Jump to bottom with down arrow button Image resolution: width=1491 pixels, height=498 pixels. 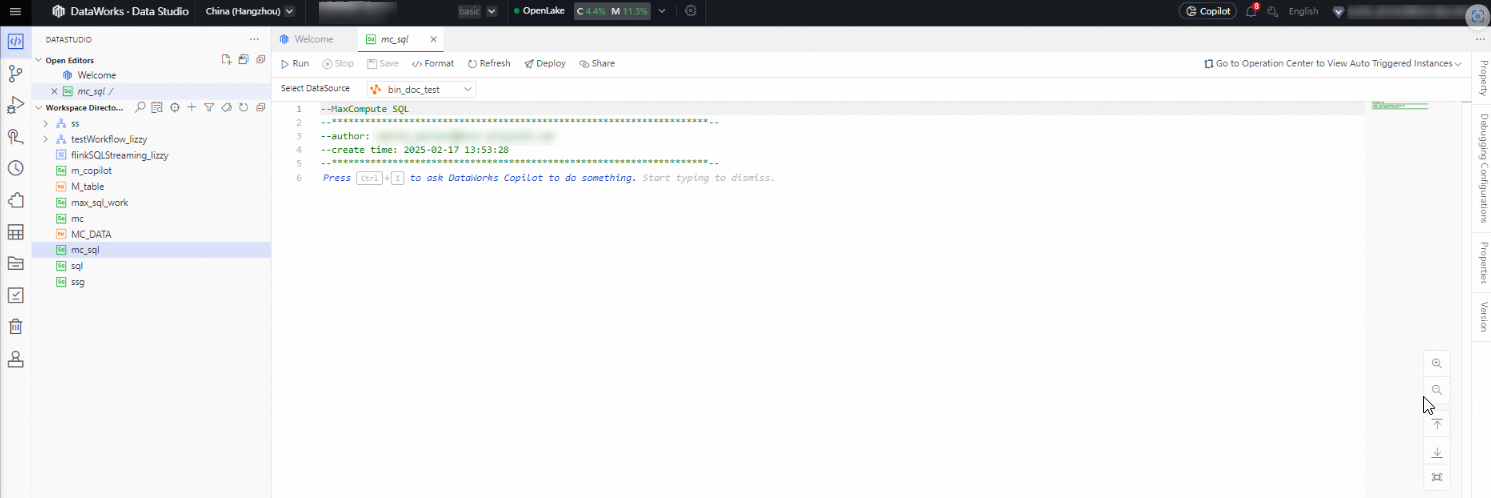tap(1437, 452)
